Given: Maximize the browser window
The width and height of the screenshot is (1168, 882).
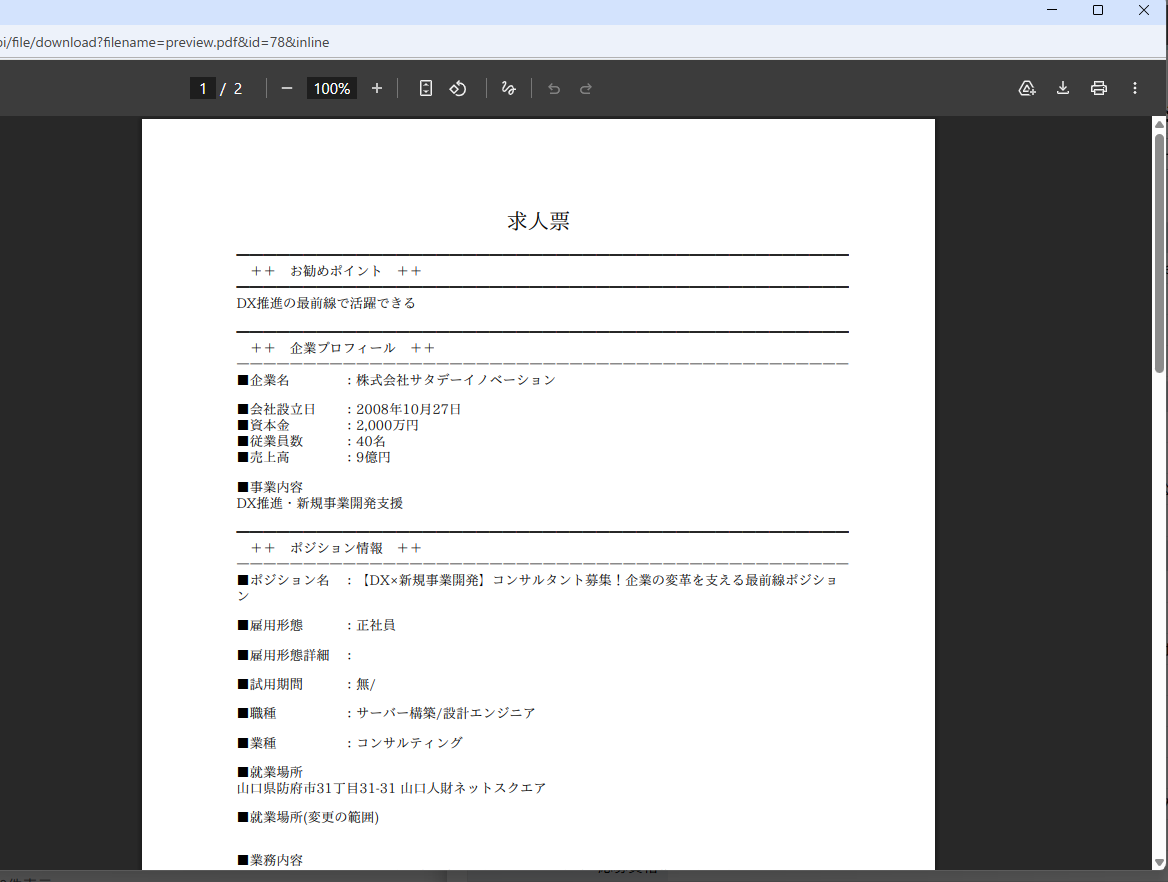Looking at the screenshot, I should click(1098, 10).
